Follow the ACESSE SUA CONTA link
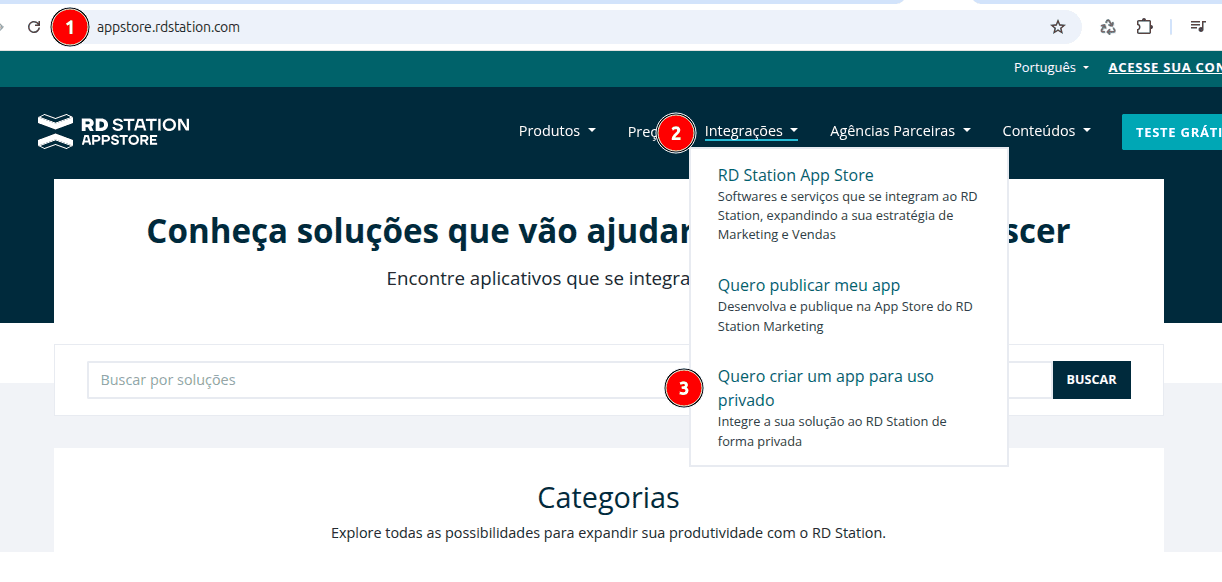 (1165, 68)
